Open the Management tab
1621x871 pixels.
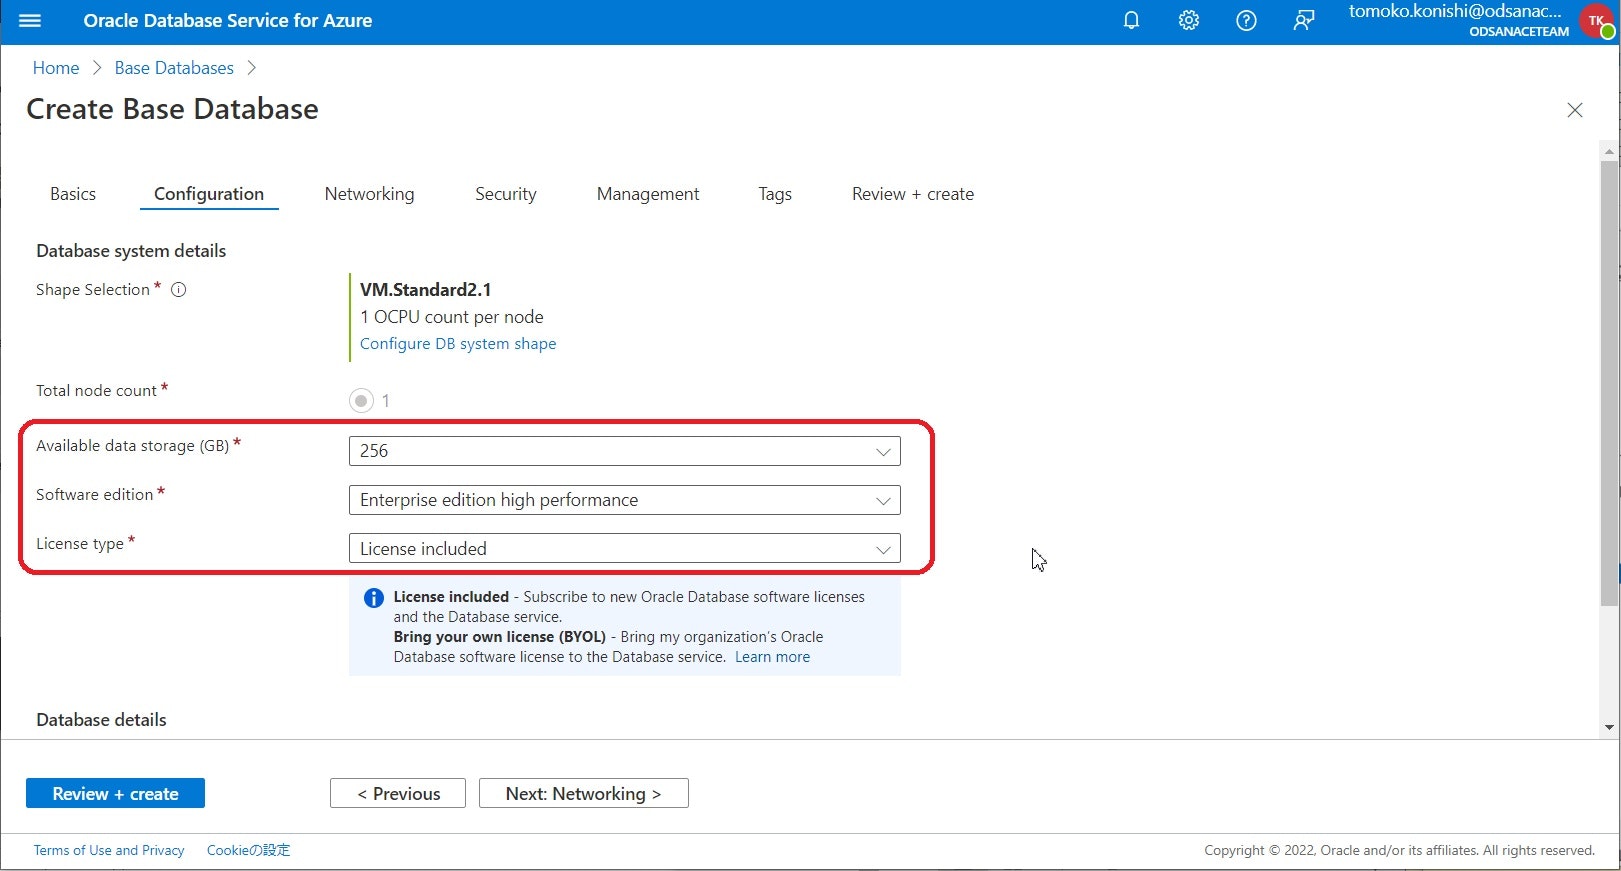coord(648,194)
